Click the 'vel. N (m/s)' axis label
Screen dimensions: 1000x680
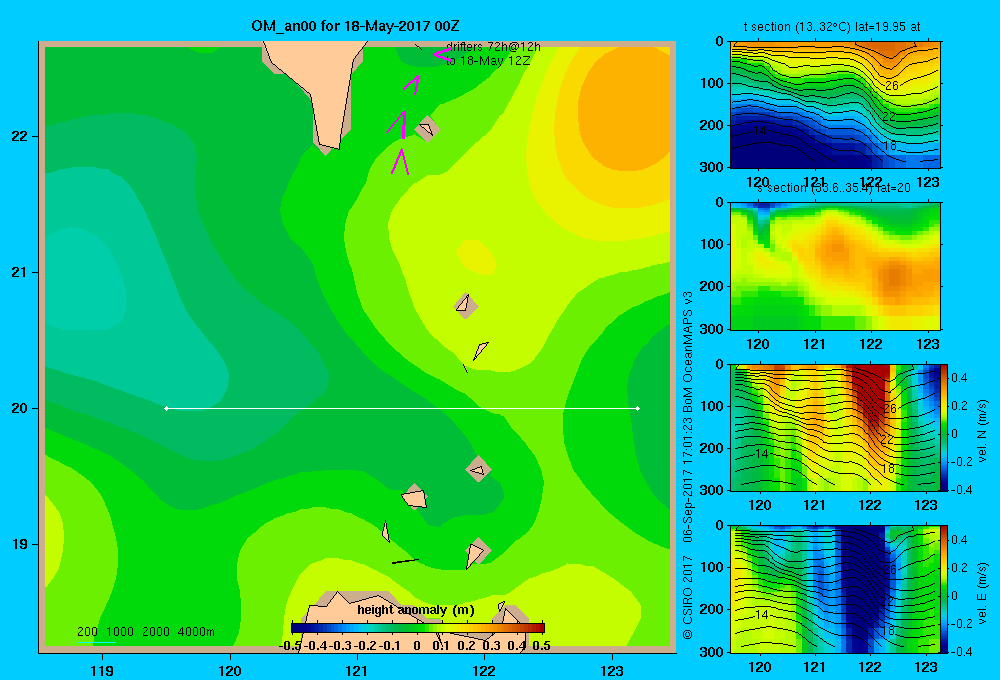coord(983,431)
